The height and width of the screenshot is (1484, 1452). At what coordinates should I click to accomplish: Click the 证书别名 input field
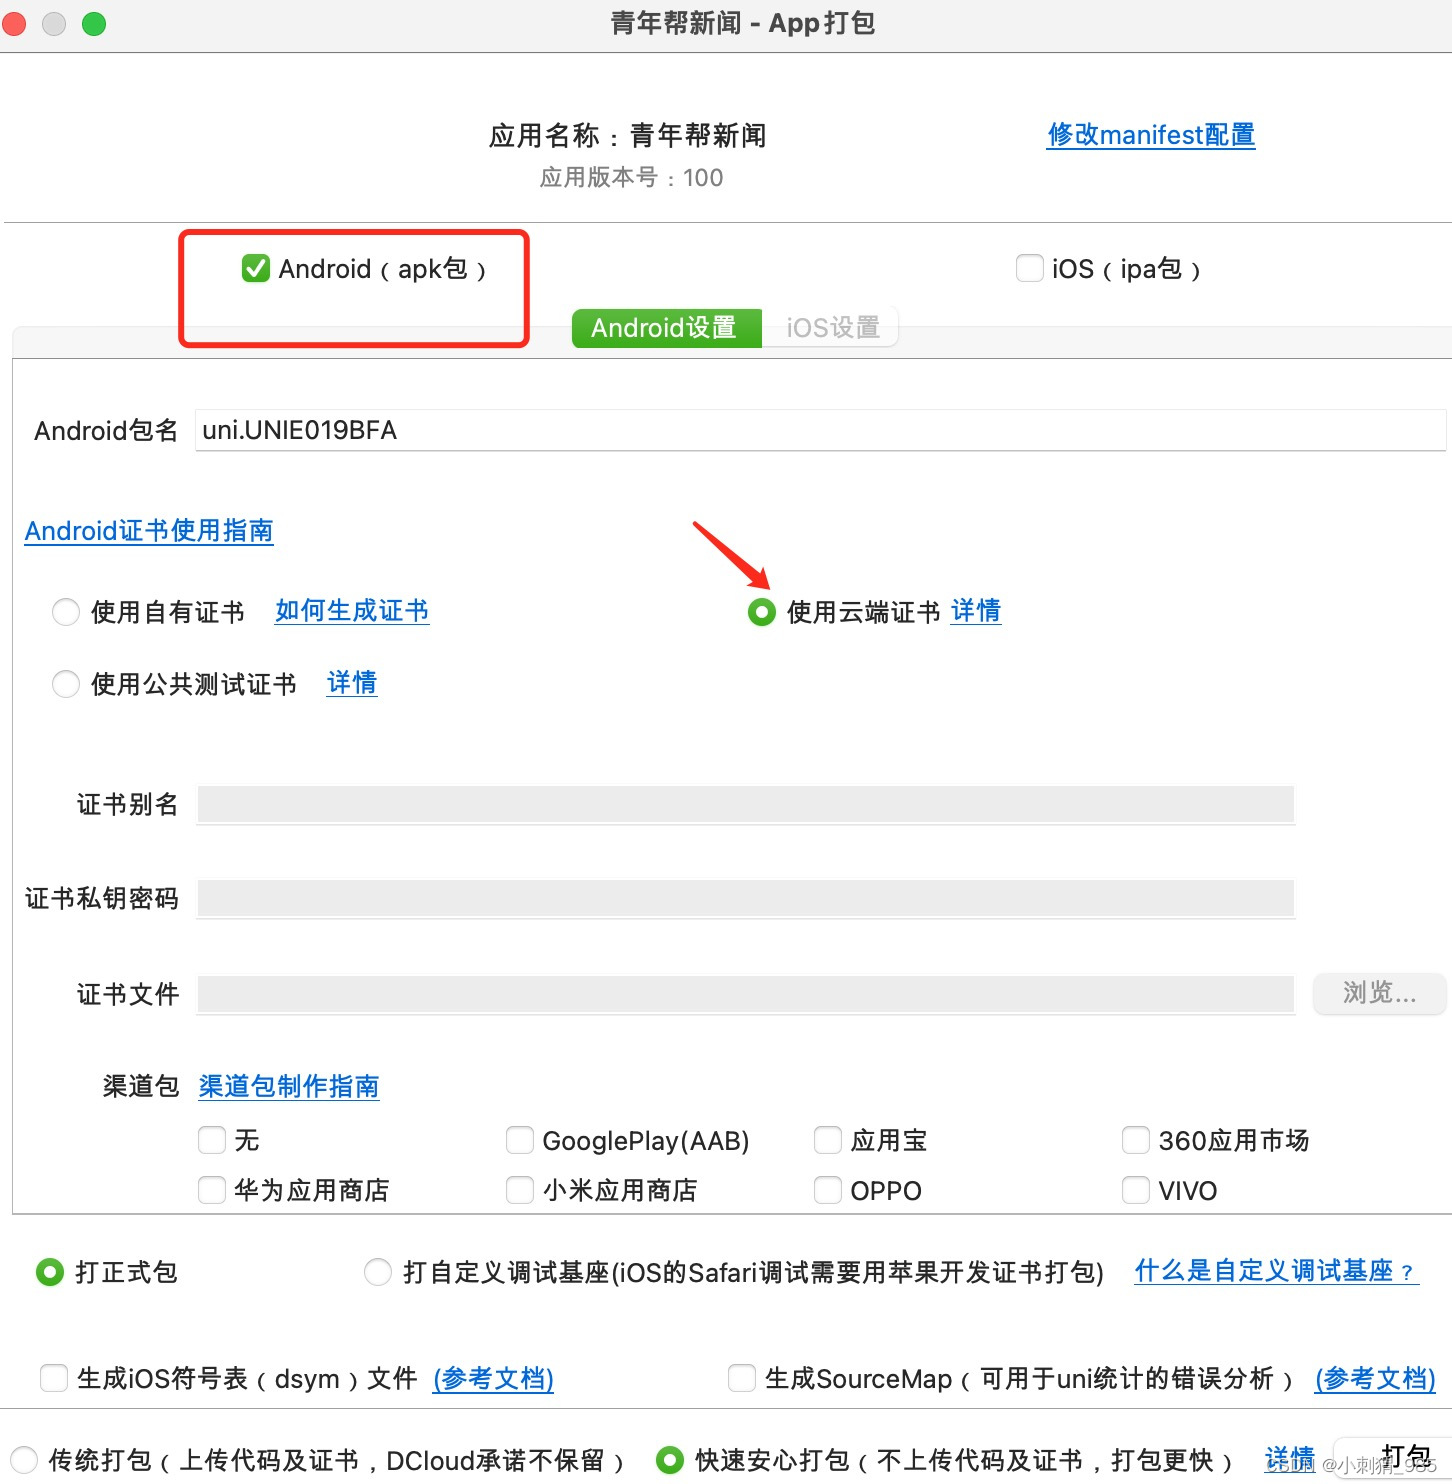pyautogui.click(x=746, y=805)
